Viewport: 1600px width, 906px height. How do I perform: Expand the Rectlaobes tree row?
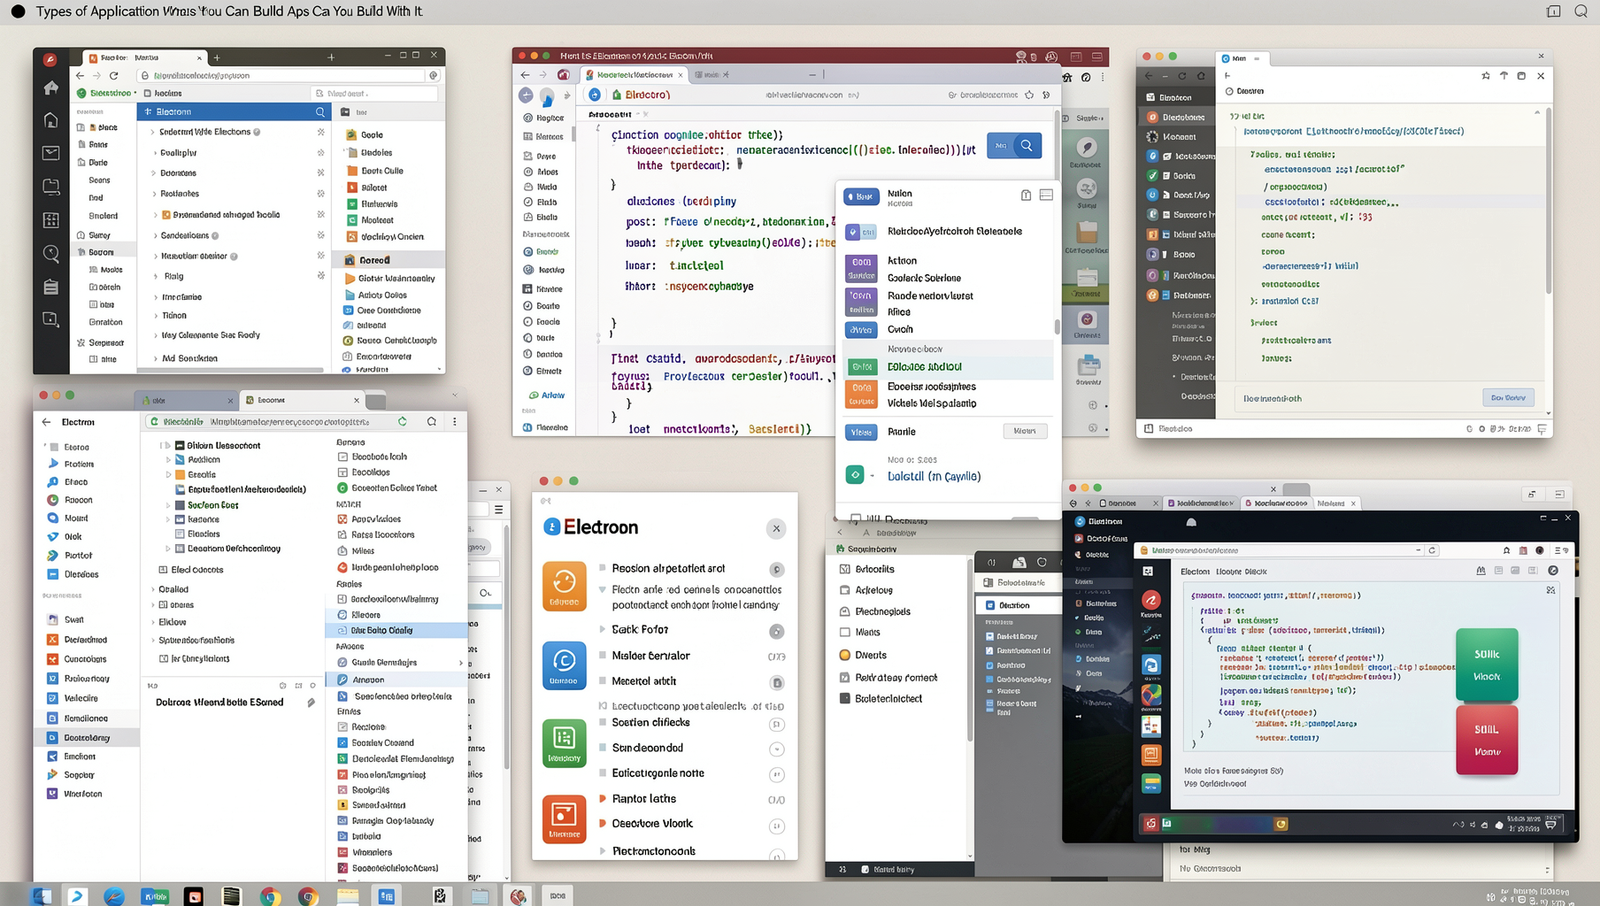155,194
